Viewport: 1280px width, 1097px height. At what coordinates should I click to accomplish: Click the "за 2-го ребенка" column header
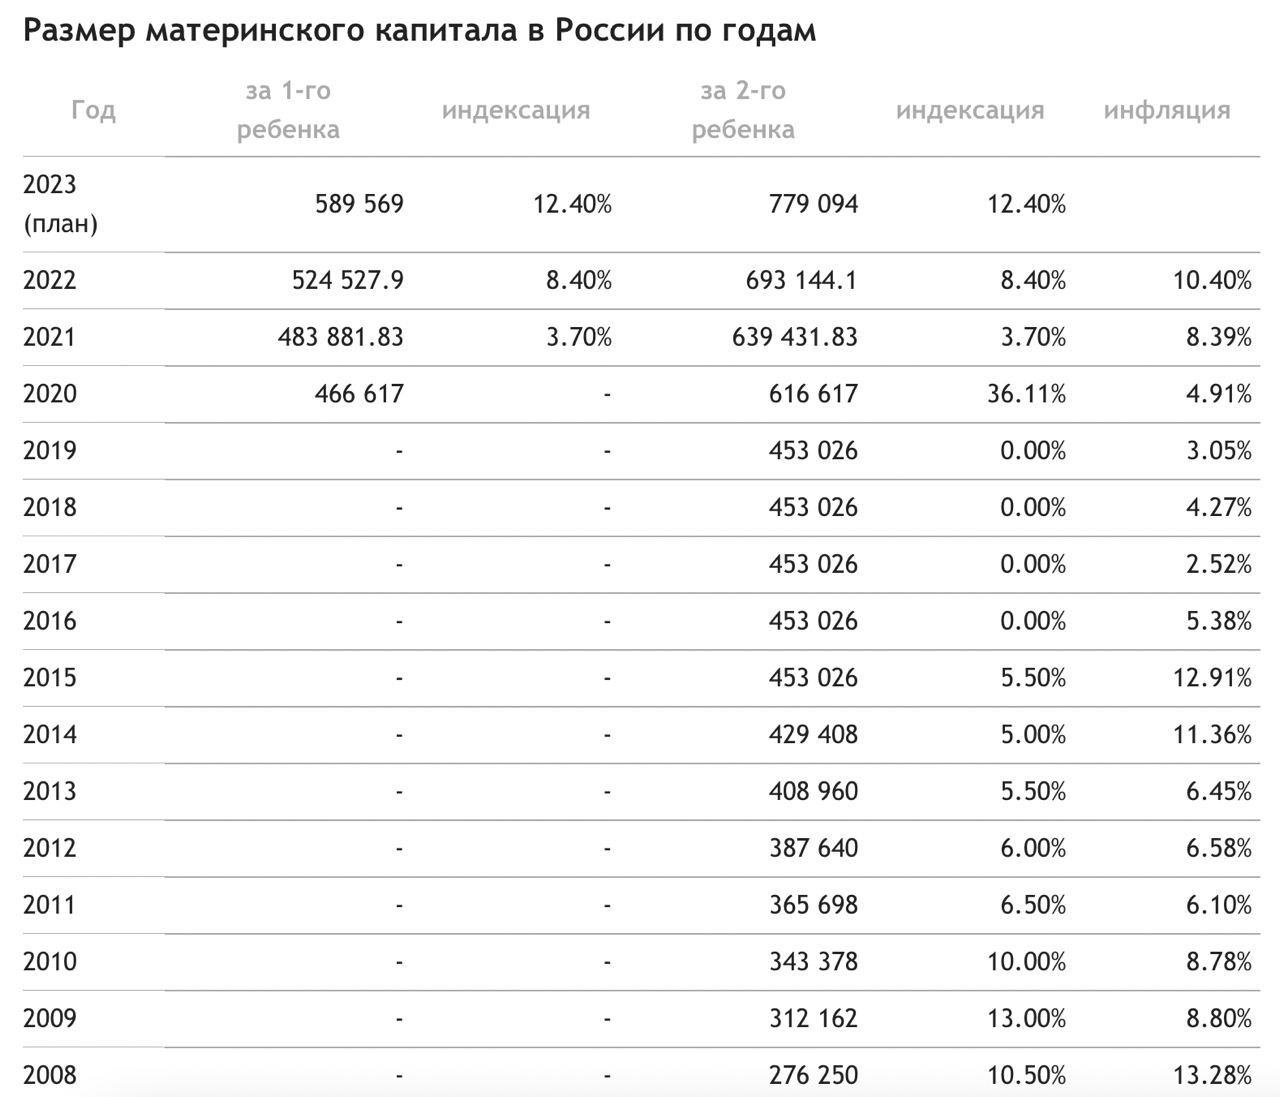tap(743, 110)
